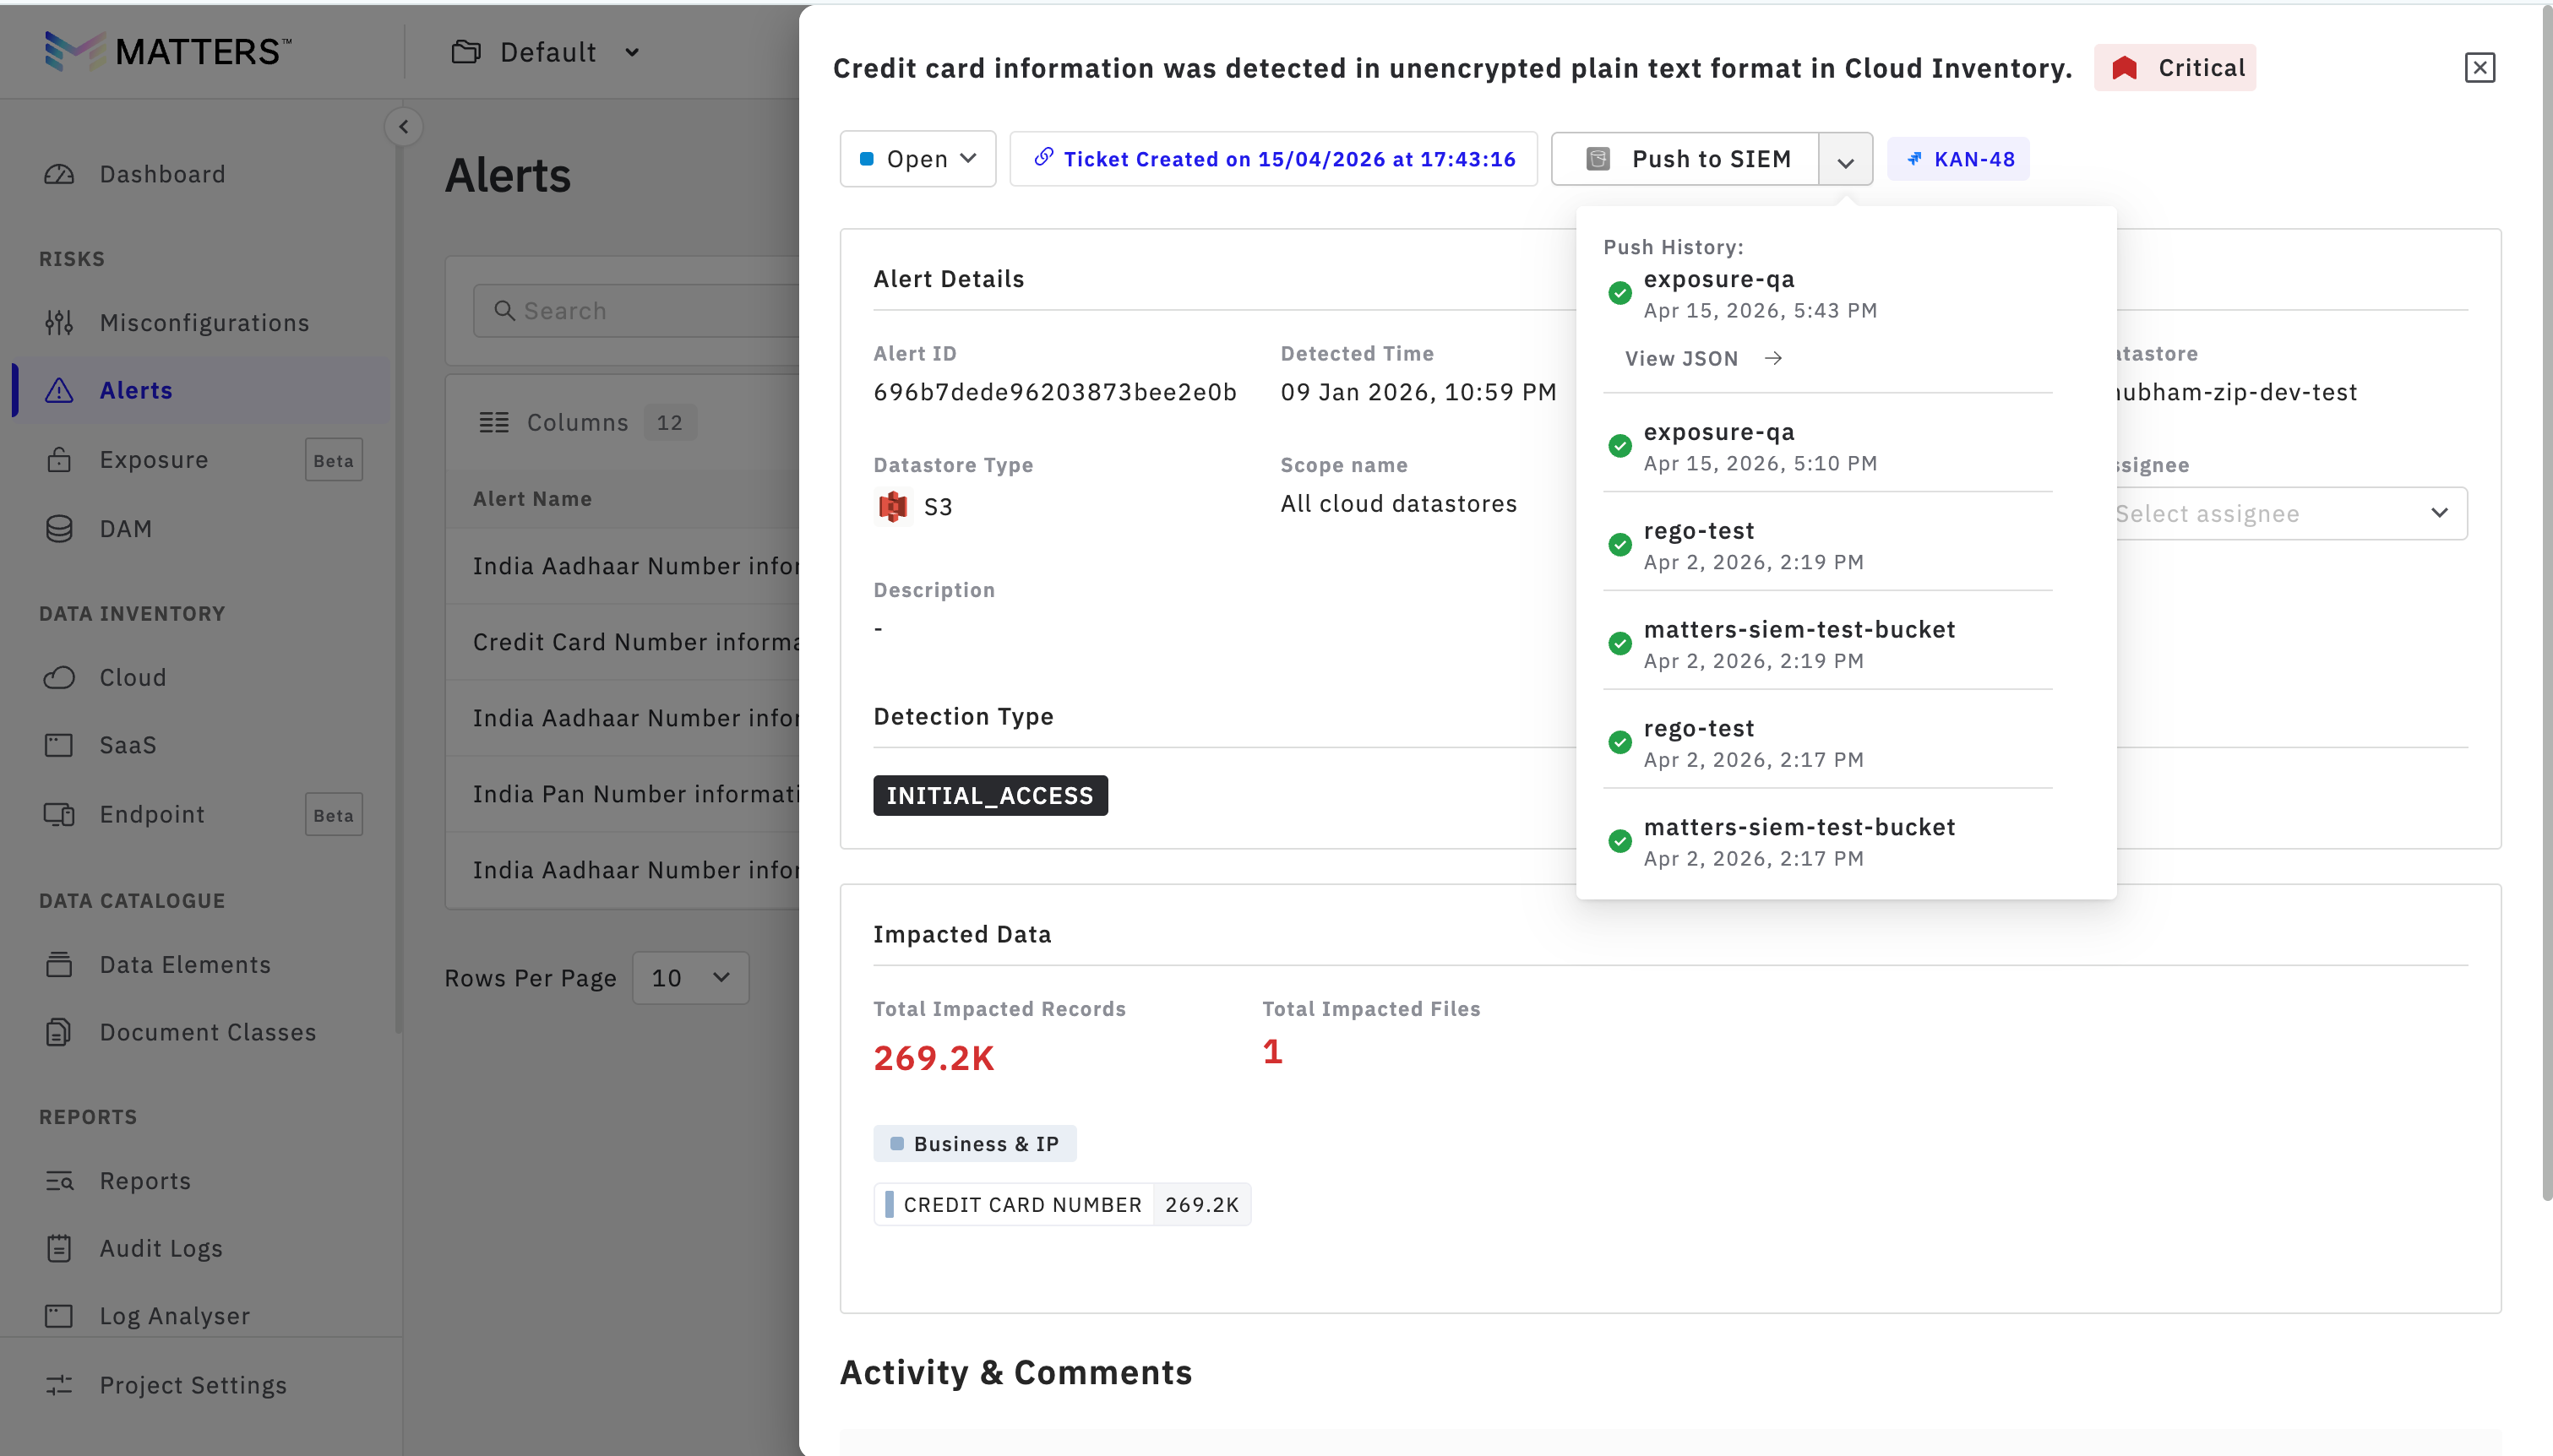
Task: Click the Audit Logs clipboard icon
Action: coord(59,1249)
